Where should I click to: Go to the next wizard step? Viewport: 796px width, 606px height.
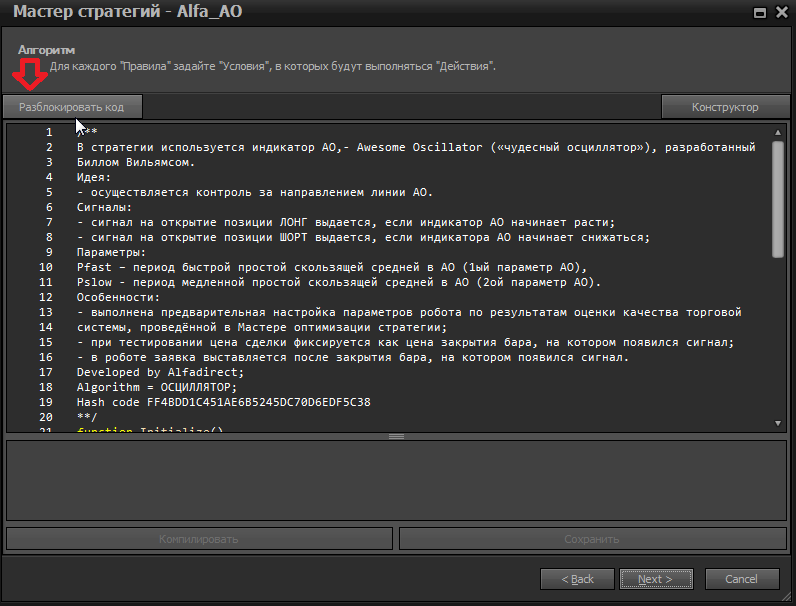click(656, 579)
